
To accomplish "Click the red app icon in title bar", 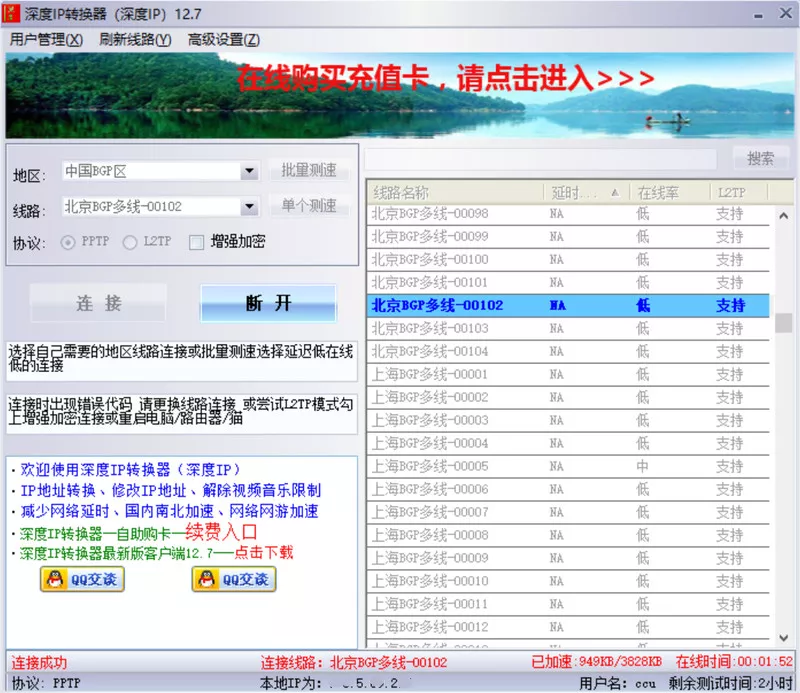I will [11, 14].
